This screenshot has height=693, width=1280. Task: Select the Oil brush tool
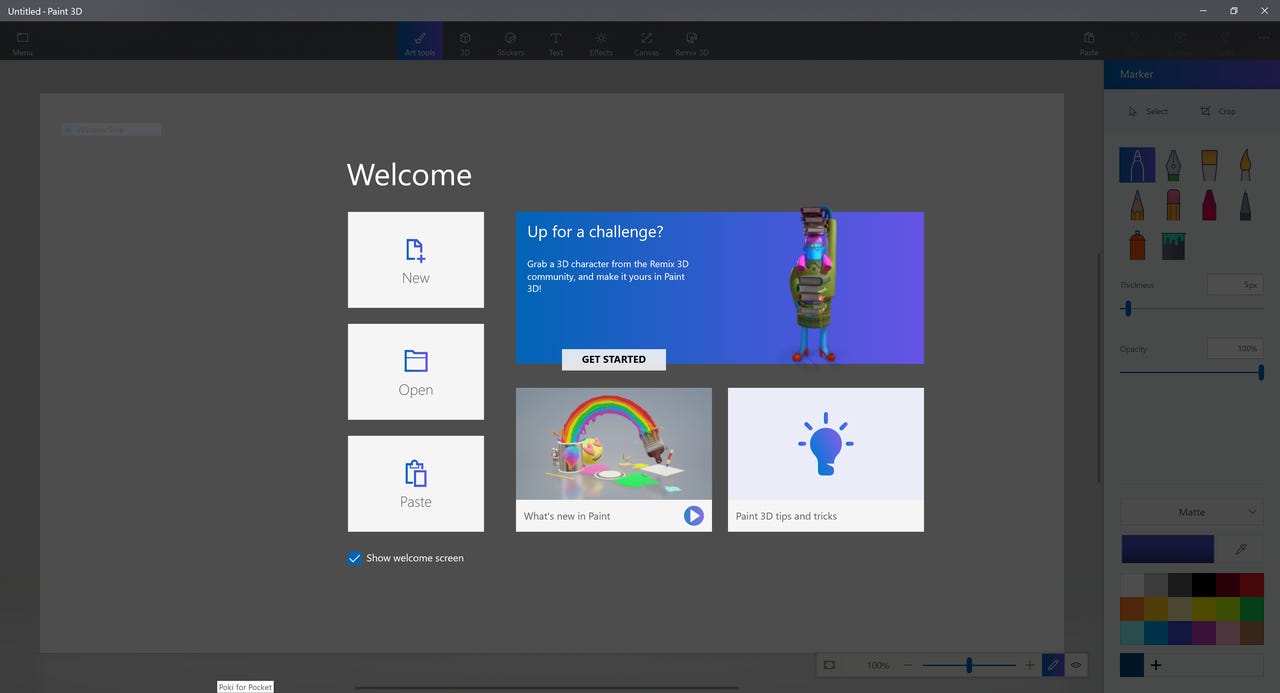pos(1209,164)
